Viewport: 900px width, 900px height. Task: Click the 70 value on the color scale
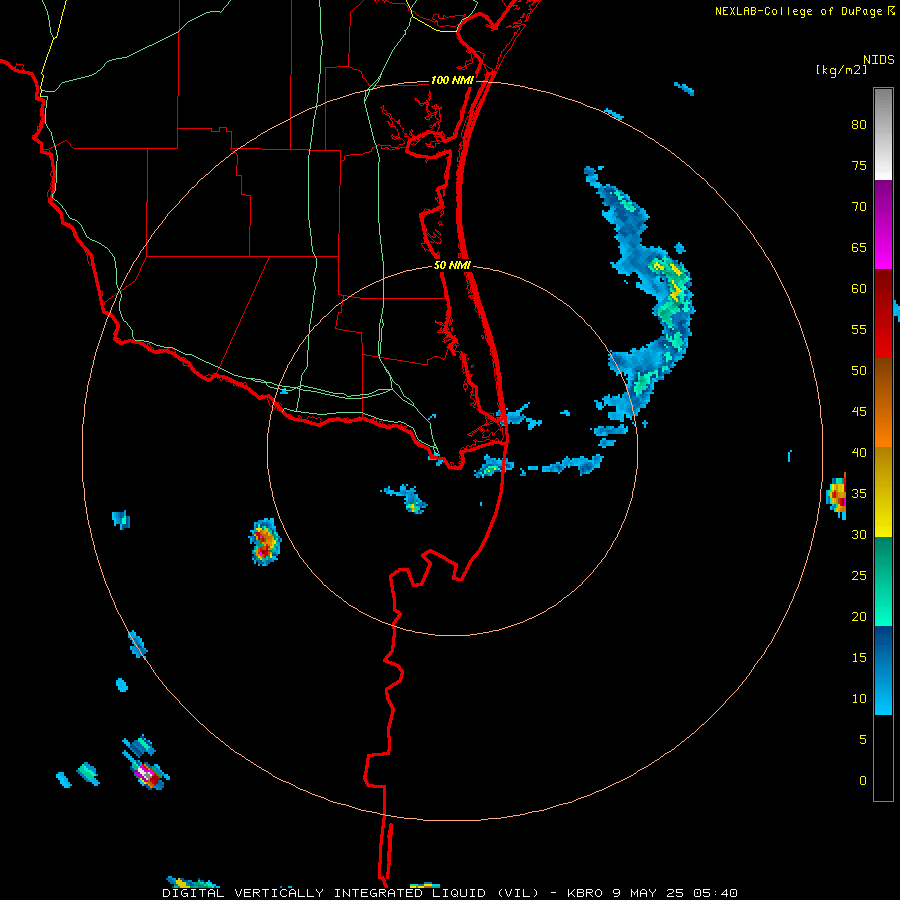(859, 207)
